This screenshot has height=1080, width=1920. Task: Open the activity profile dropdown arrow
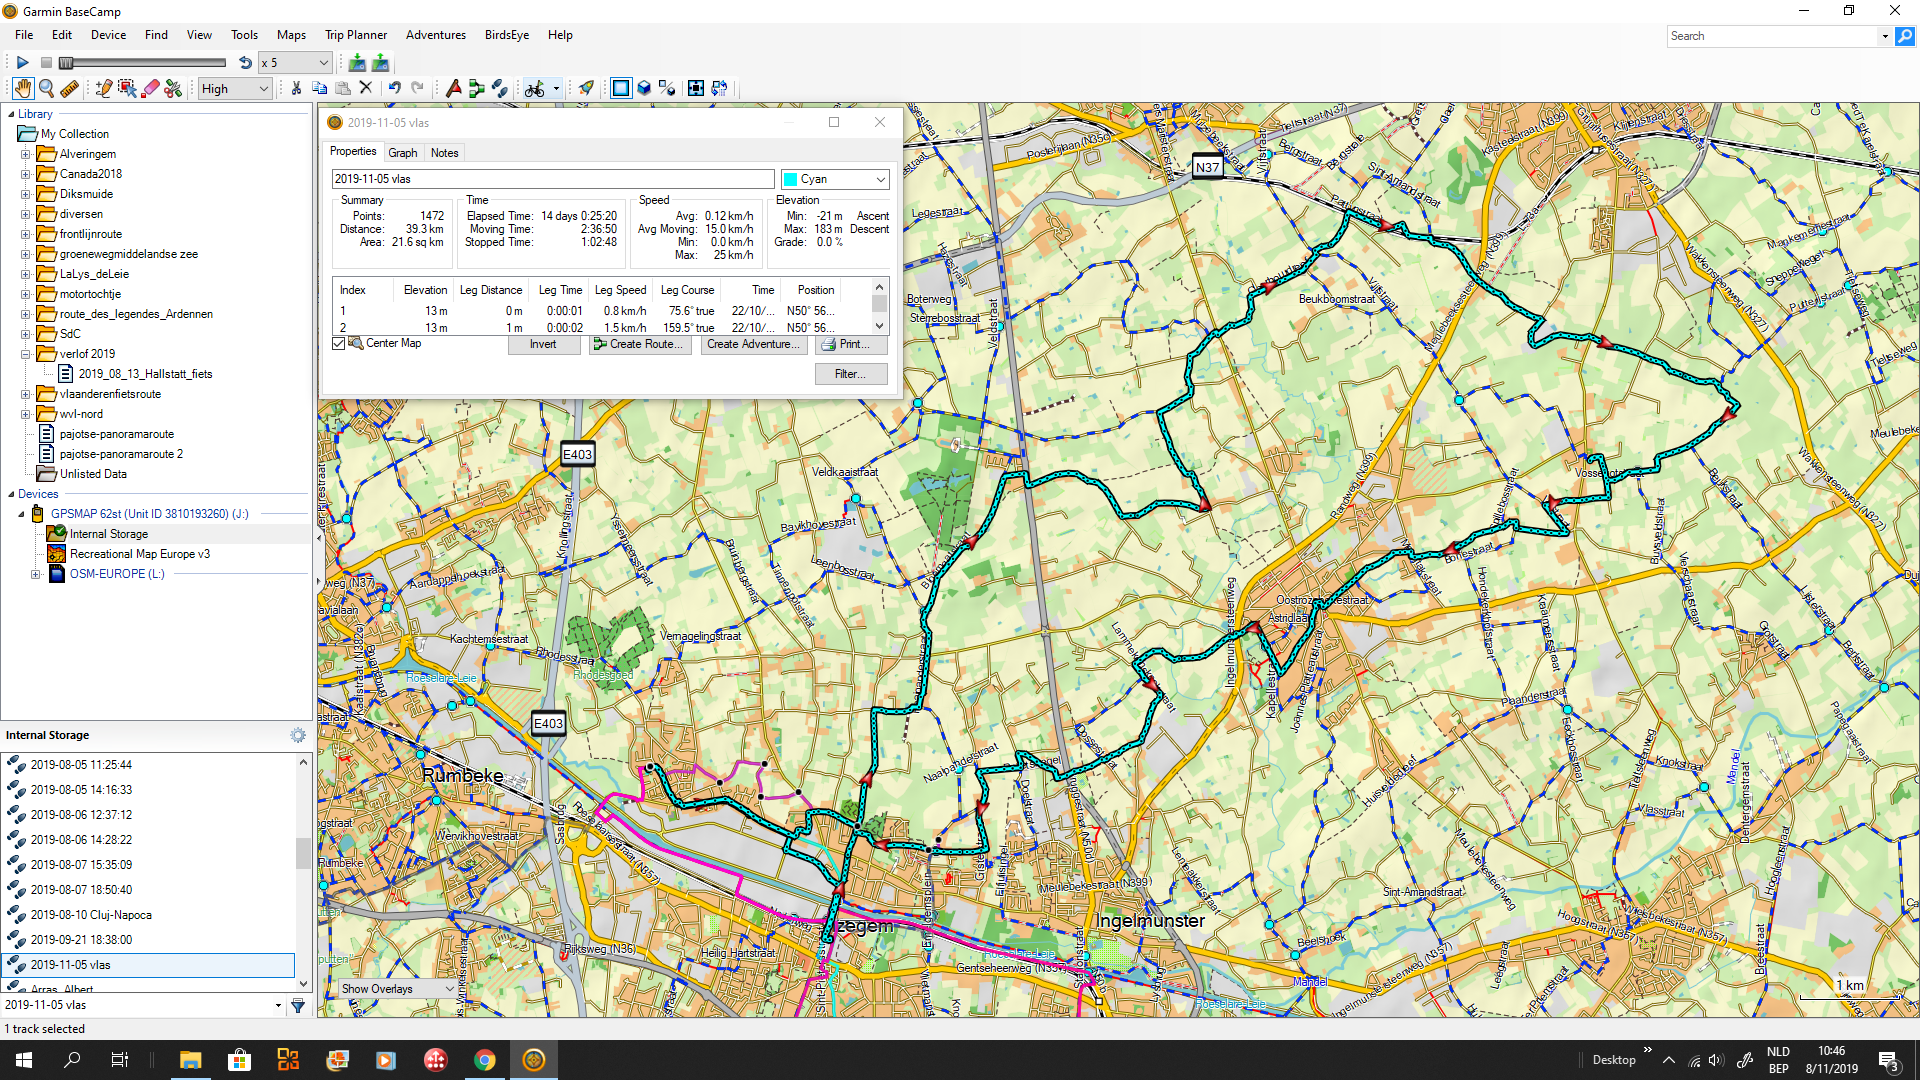(556, 89)
